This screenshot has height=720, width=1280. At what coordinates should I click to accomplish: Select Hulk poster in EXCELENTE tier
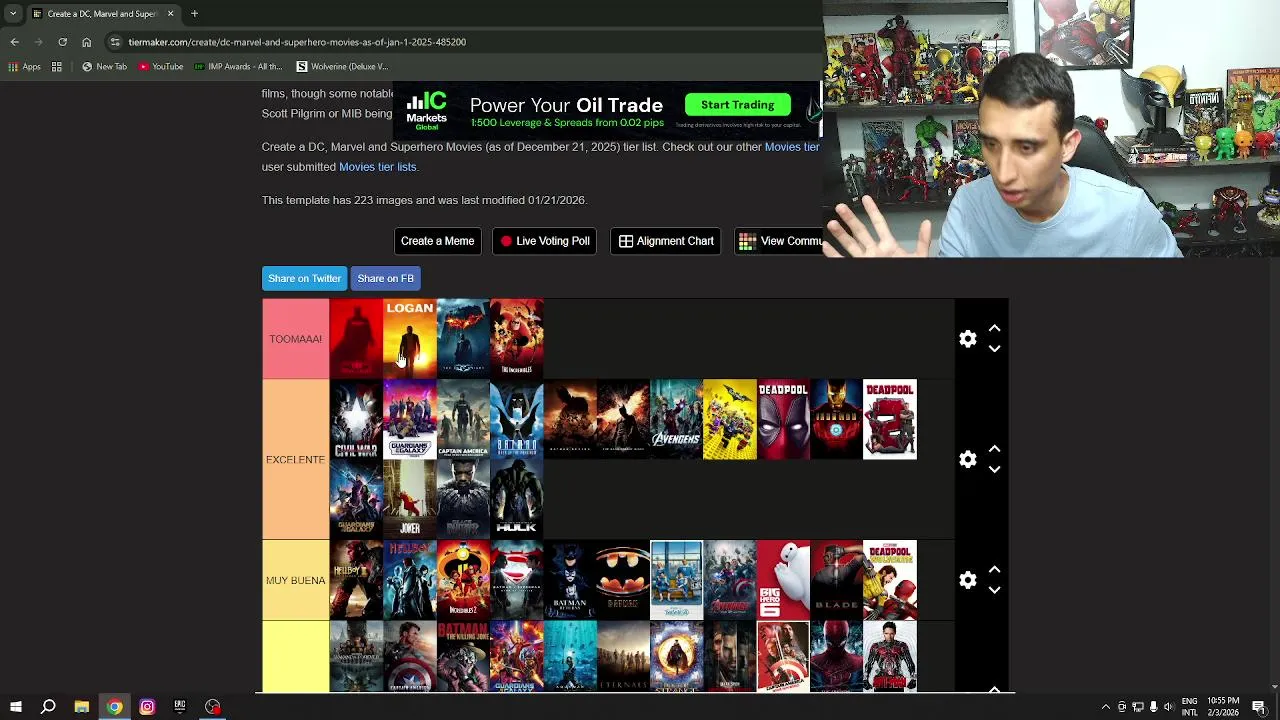[x=517, y=499]
